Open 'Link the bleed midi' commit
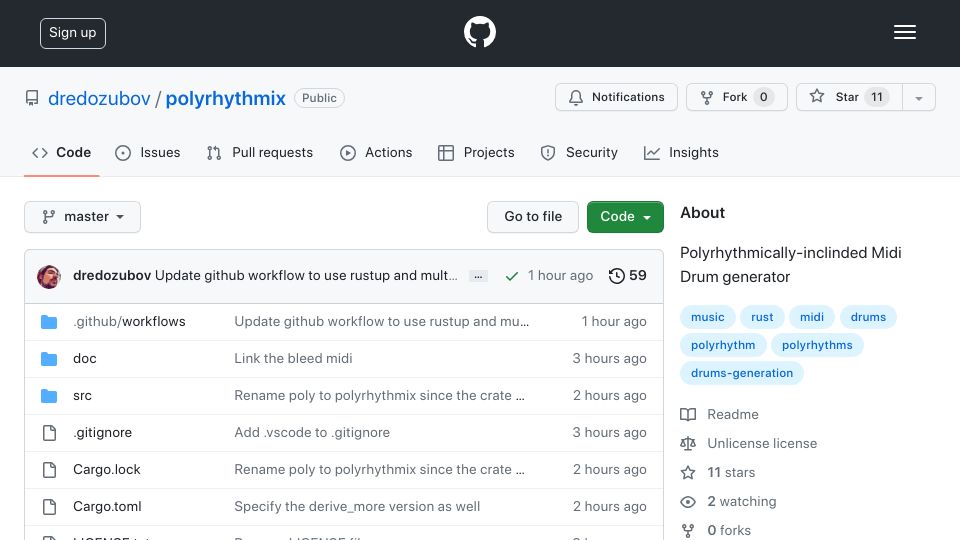Viewport: 960px width, 540px height. click(x=293, y=358)
